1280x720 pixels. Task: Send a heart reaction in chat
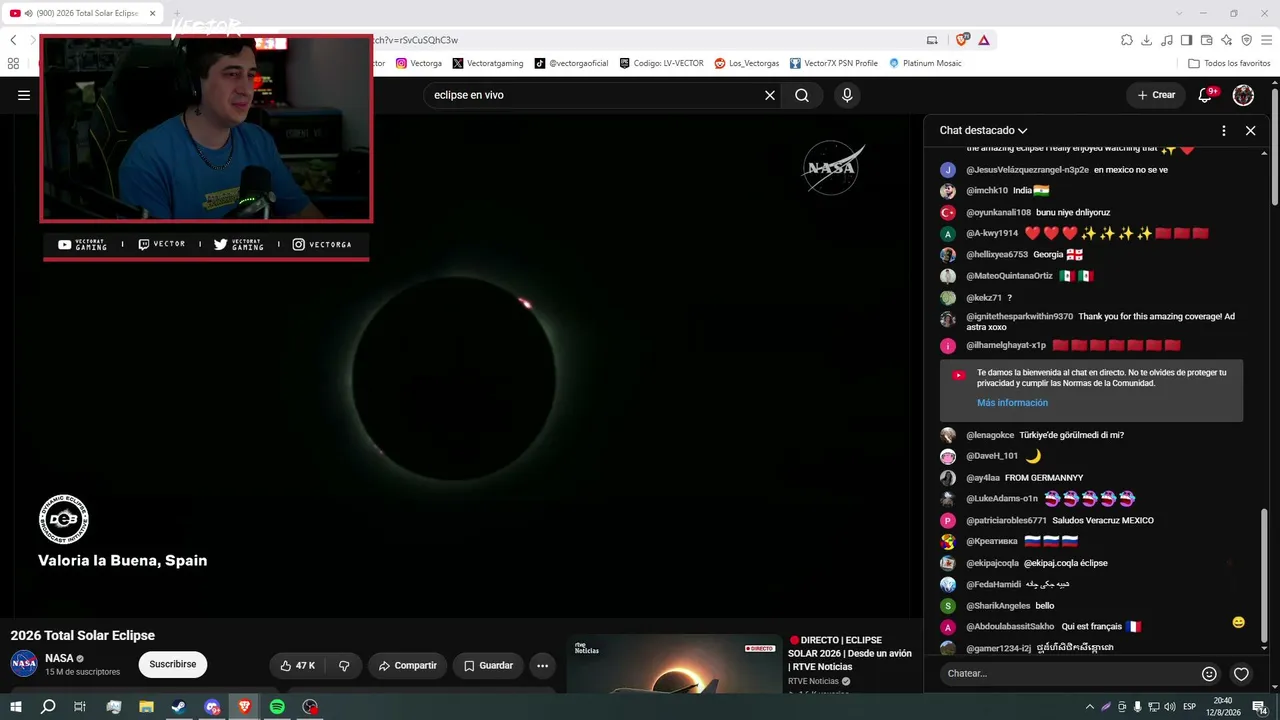[x=1241, y=674]
